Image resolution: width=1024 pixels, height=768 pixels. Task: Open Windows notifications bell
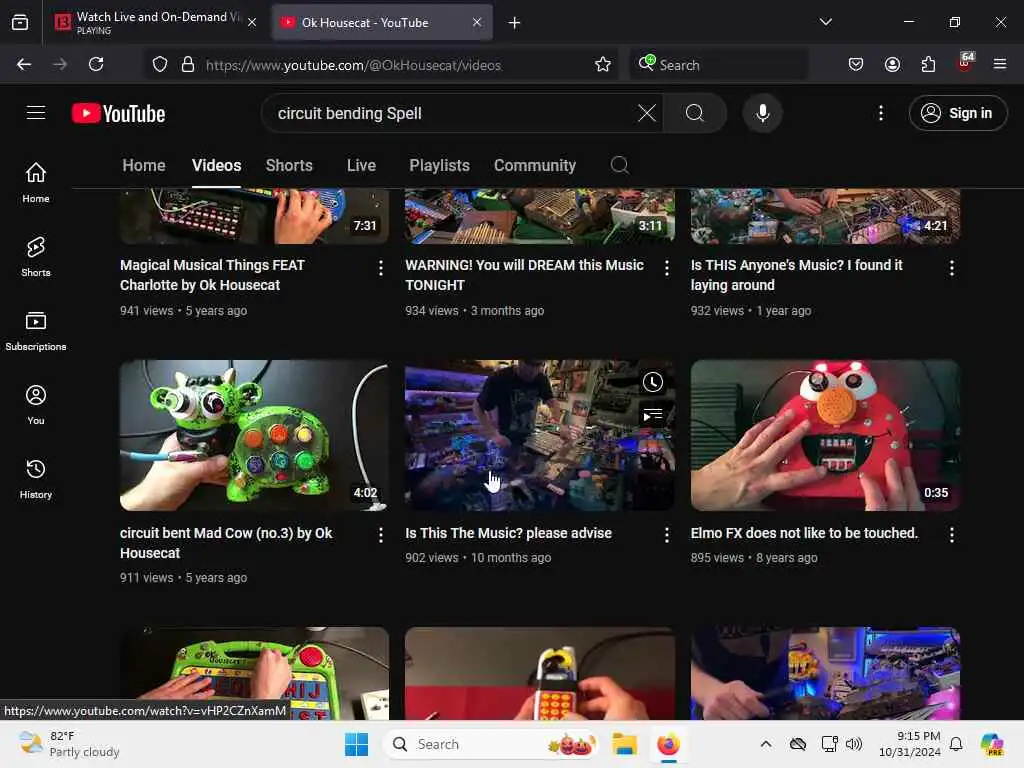(x=955, y=744)
